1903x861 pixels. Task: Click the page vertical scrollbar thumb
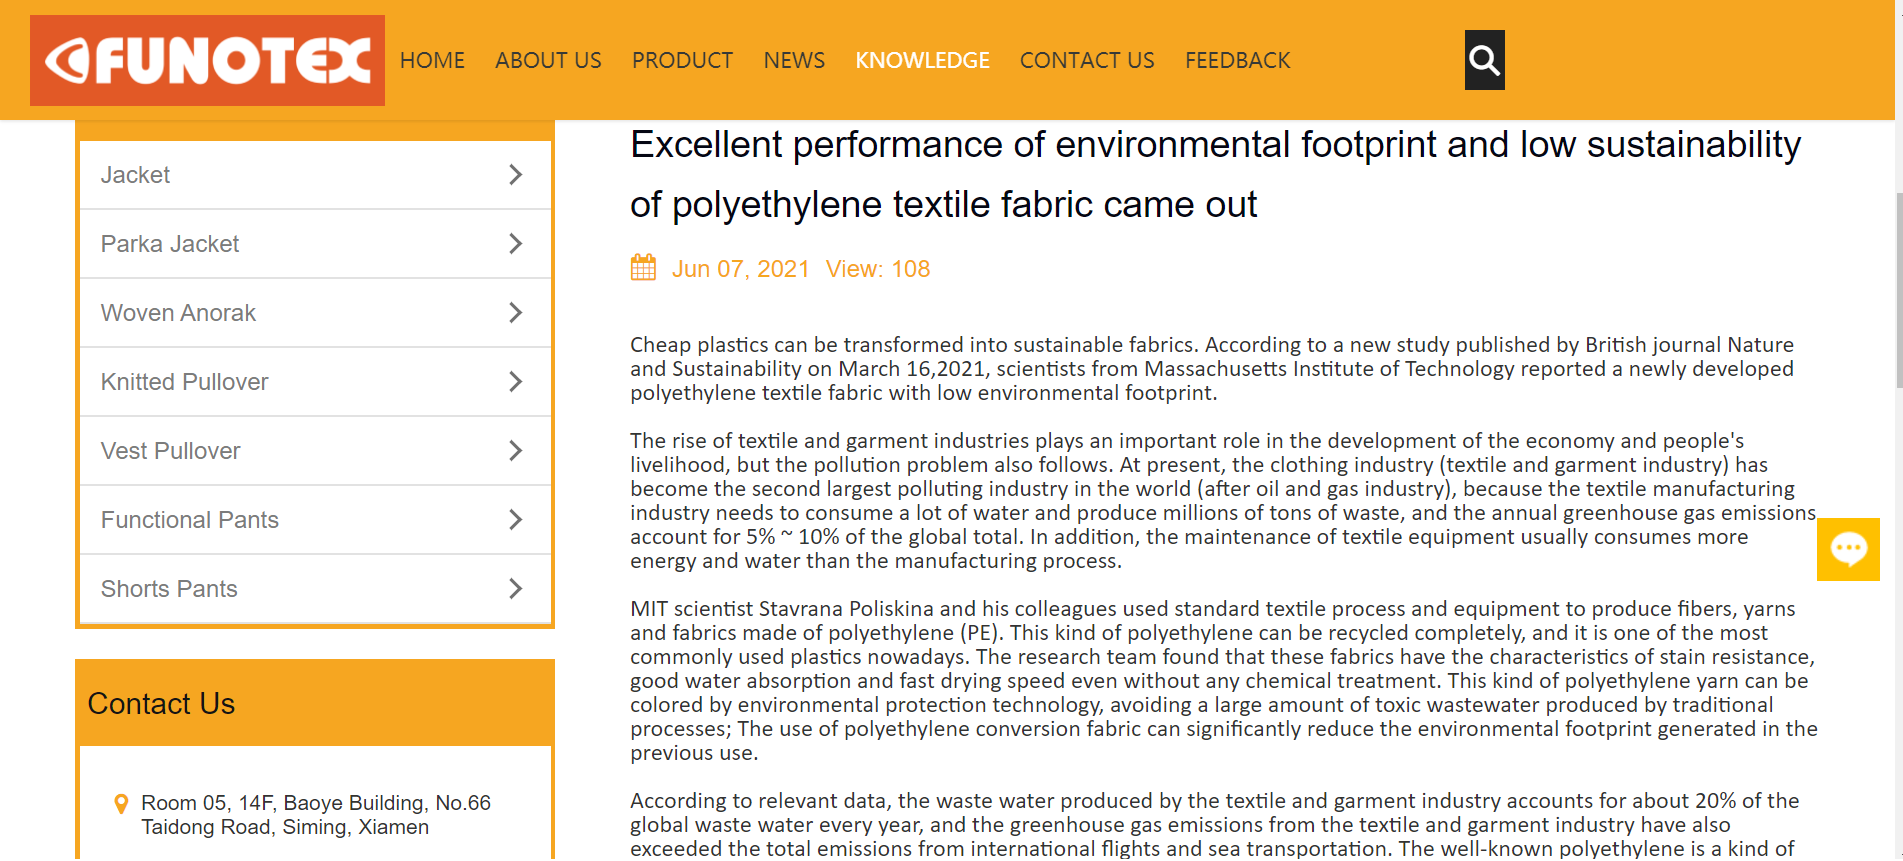pyautogui.click(x=1899, y=290)
